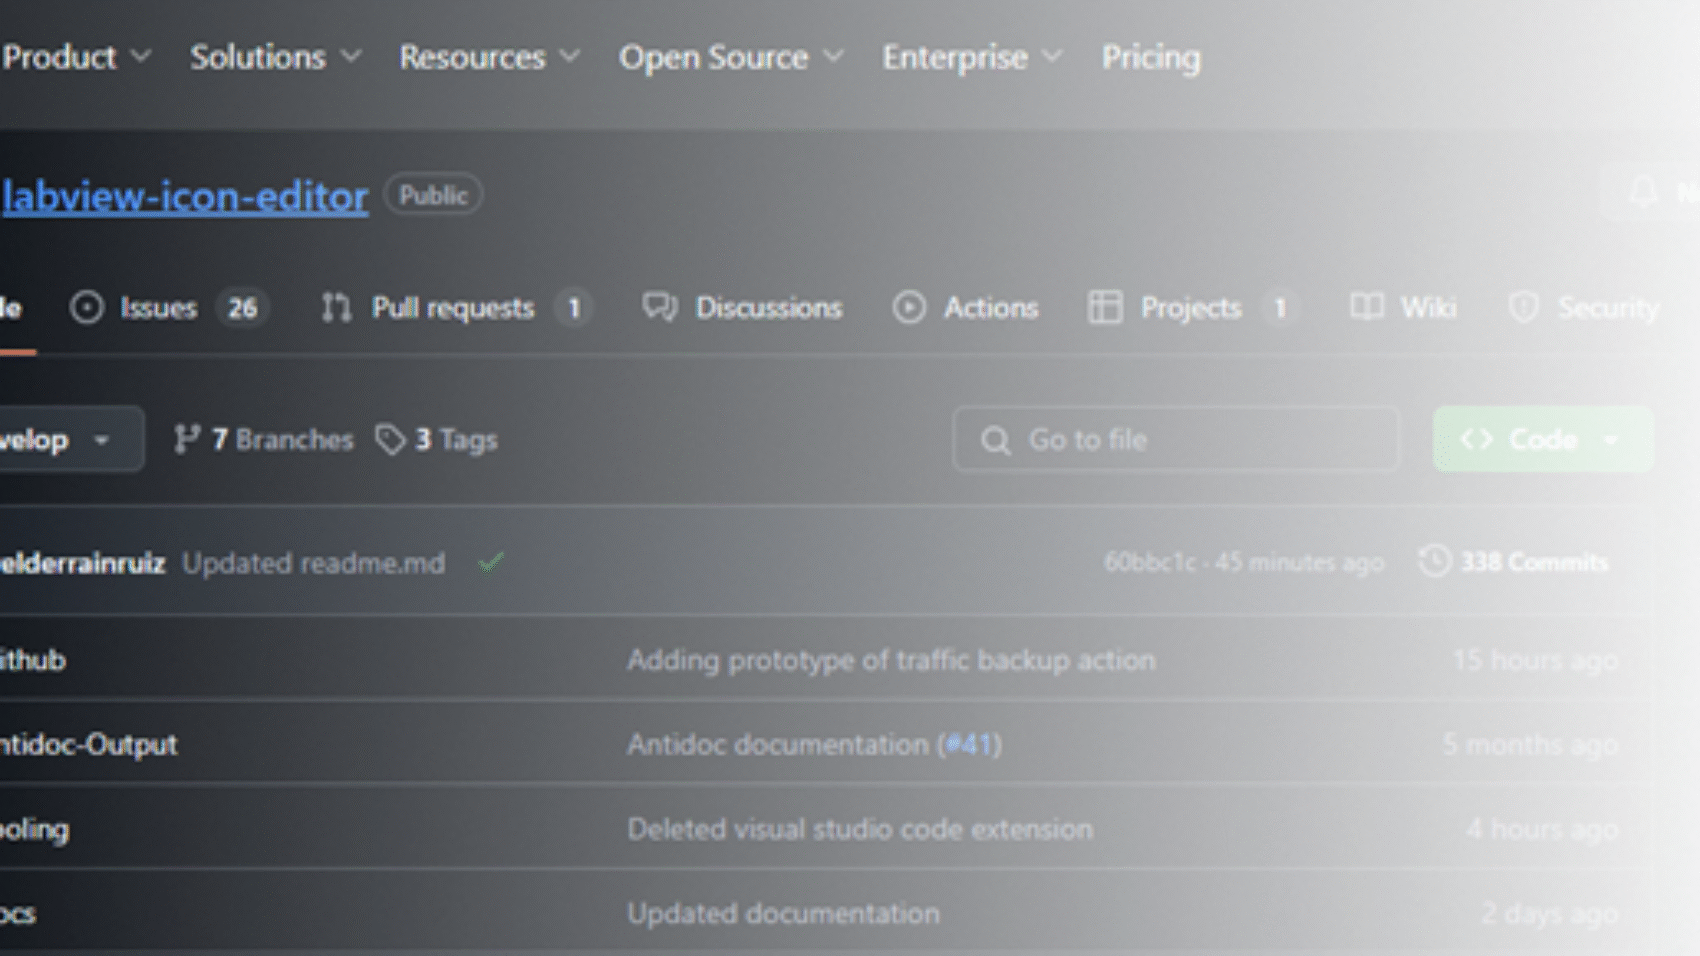Screen dimensions: 1700x956
Task: Click the notifications bell icon
Action: click(x=1643, y=192)
